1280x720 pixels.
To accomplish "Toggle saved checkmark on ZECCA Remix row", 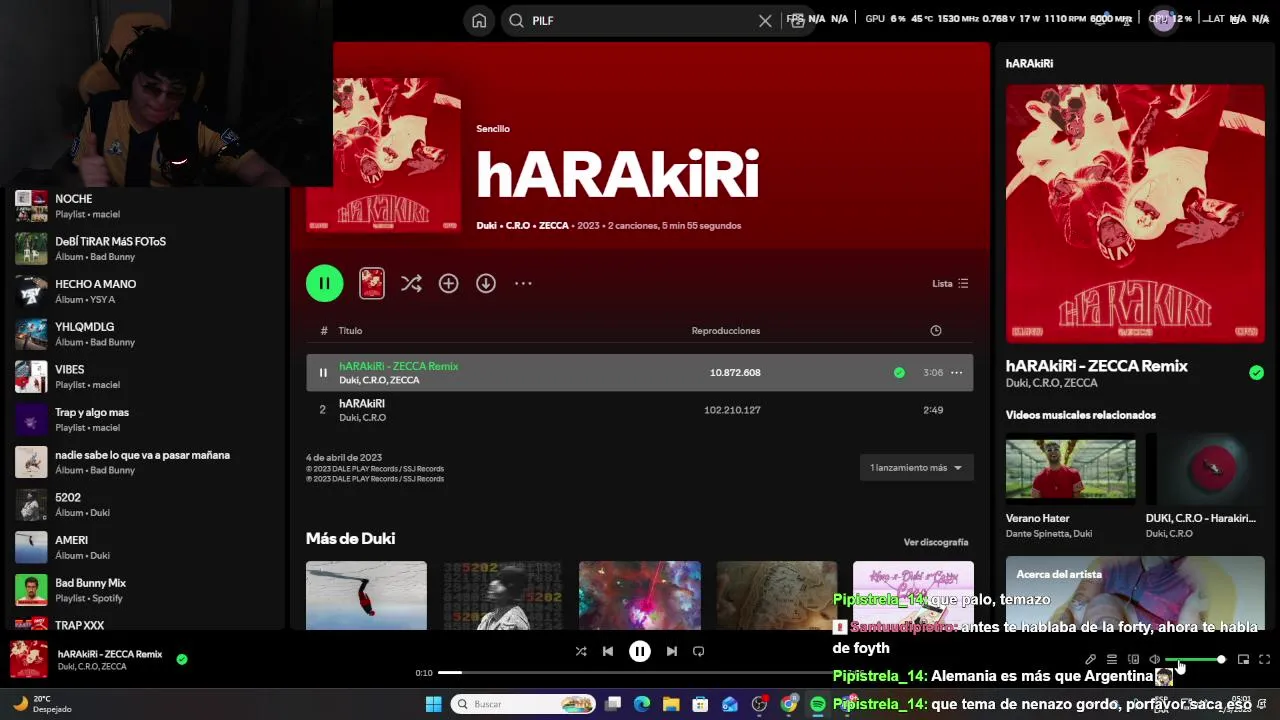I will (899, 372).
